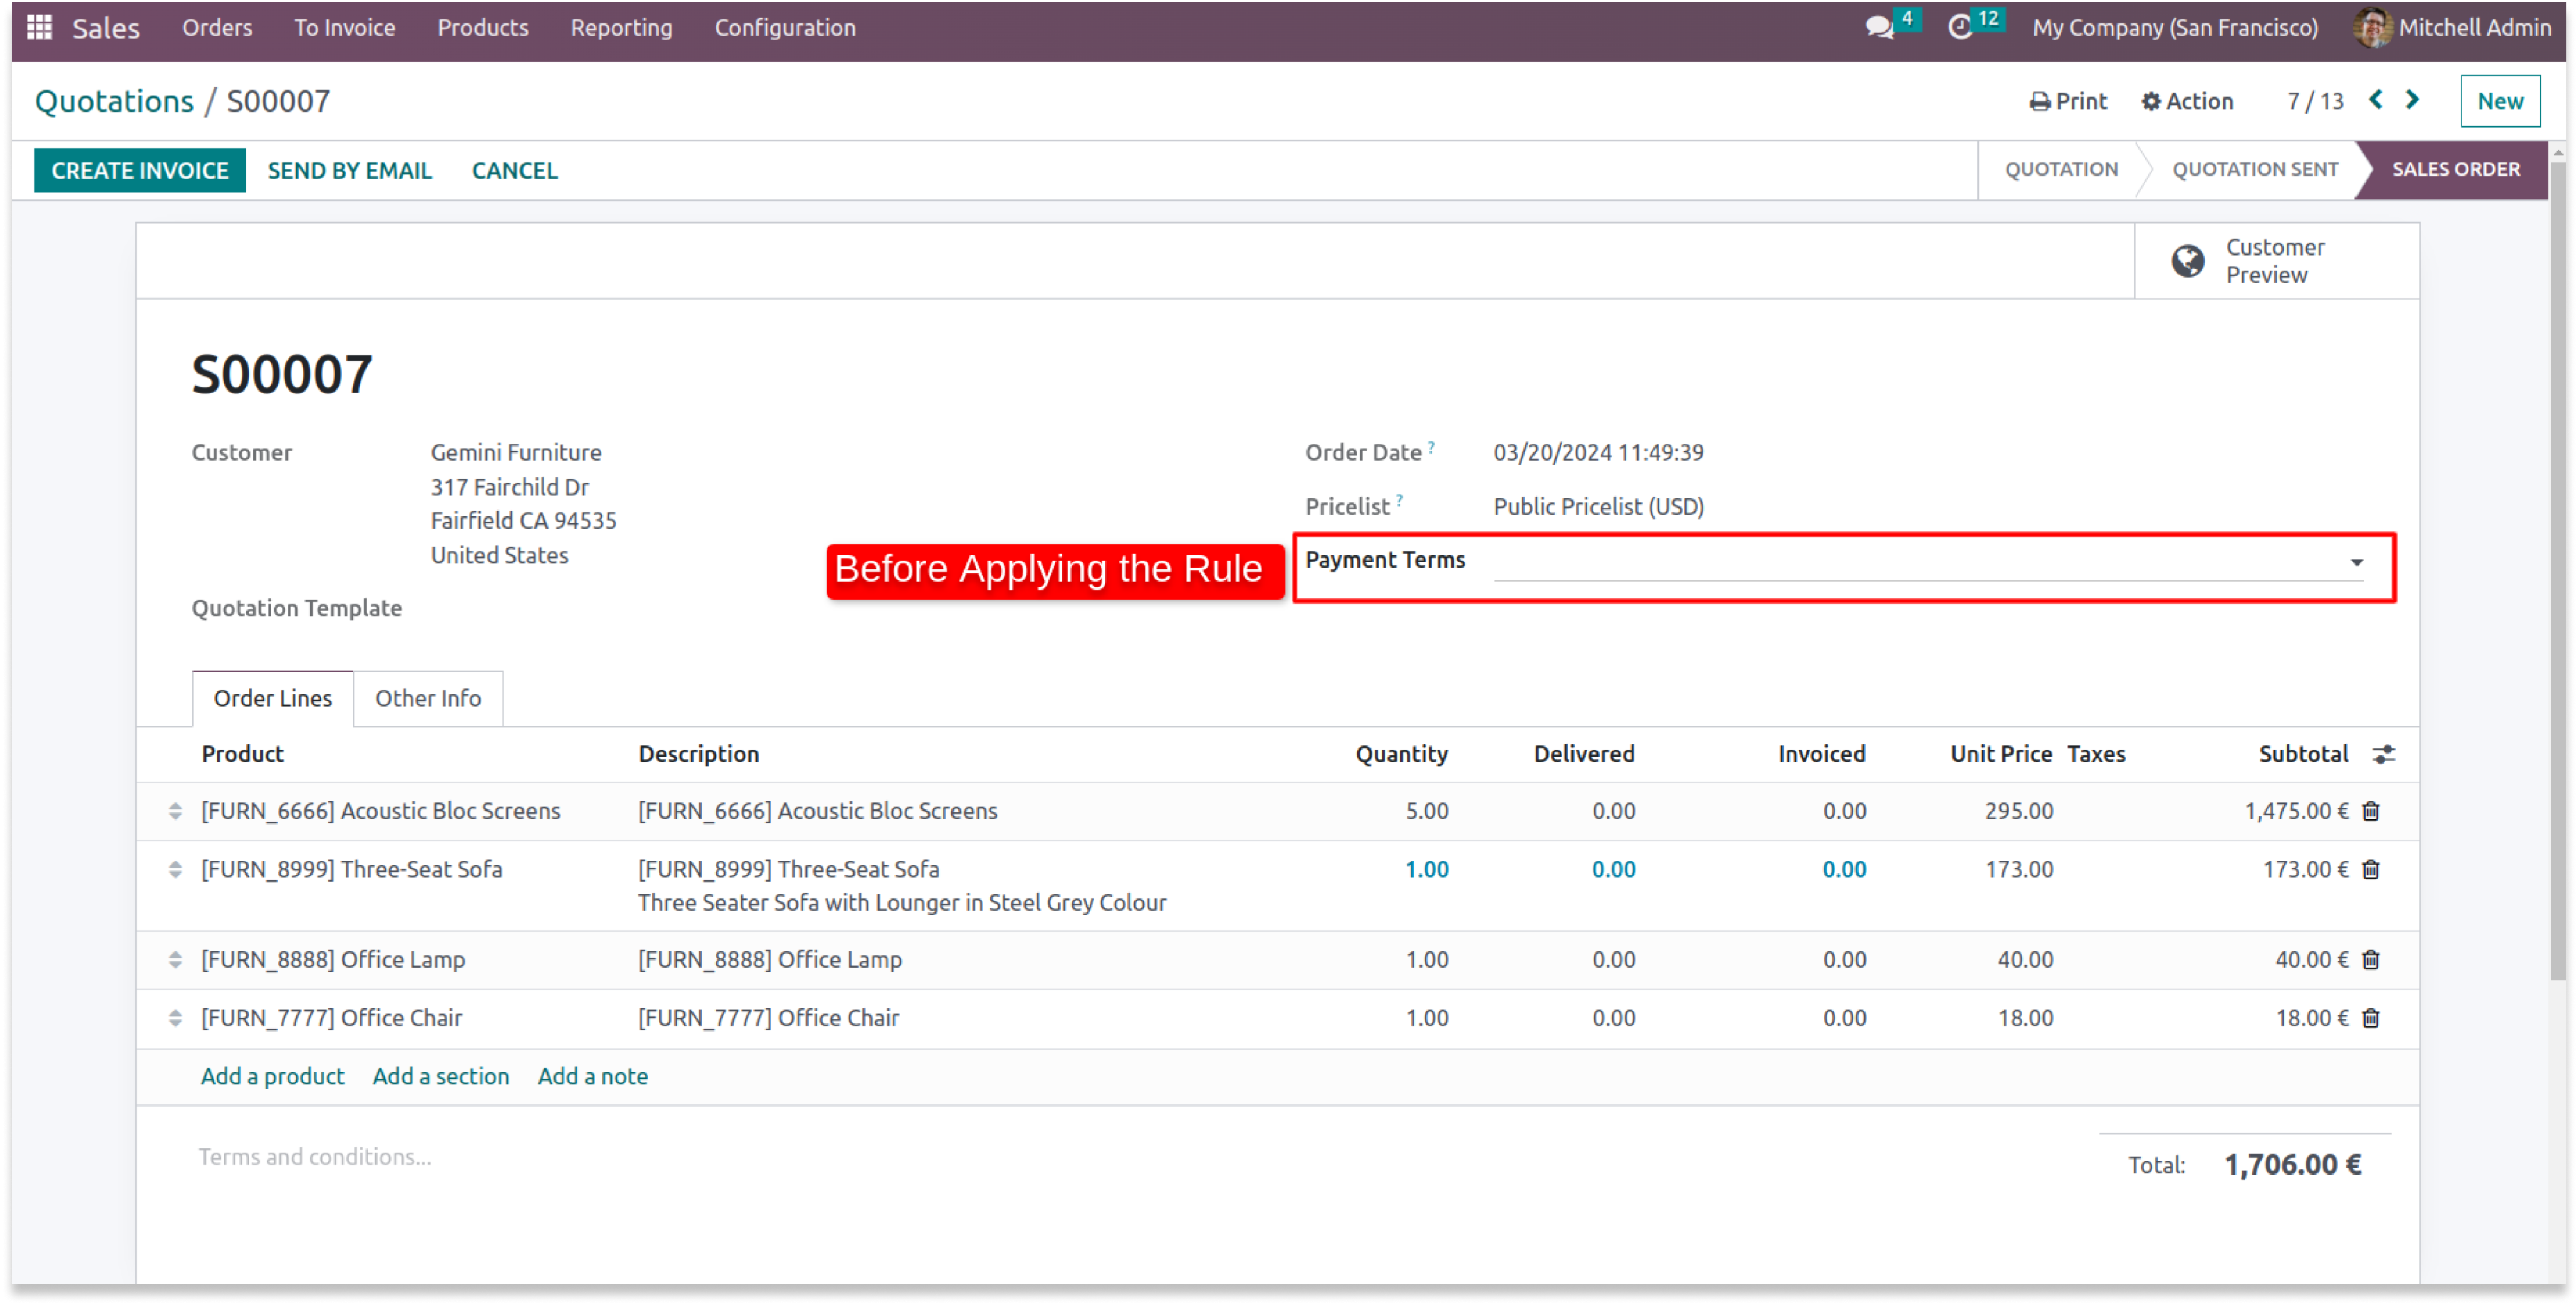Switch to the Other Info tab

coord(428,698)
